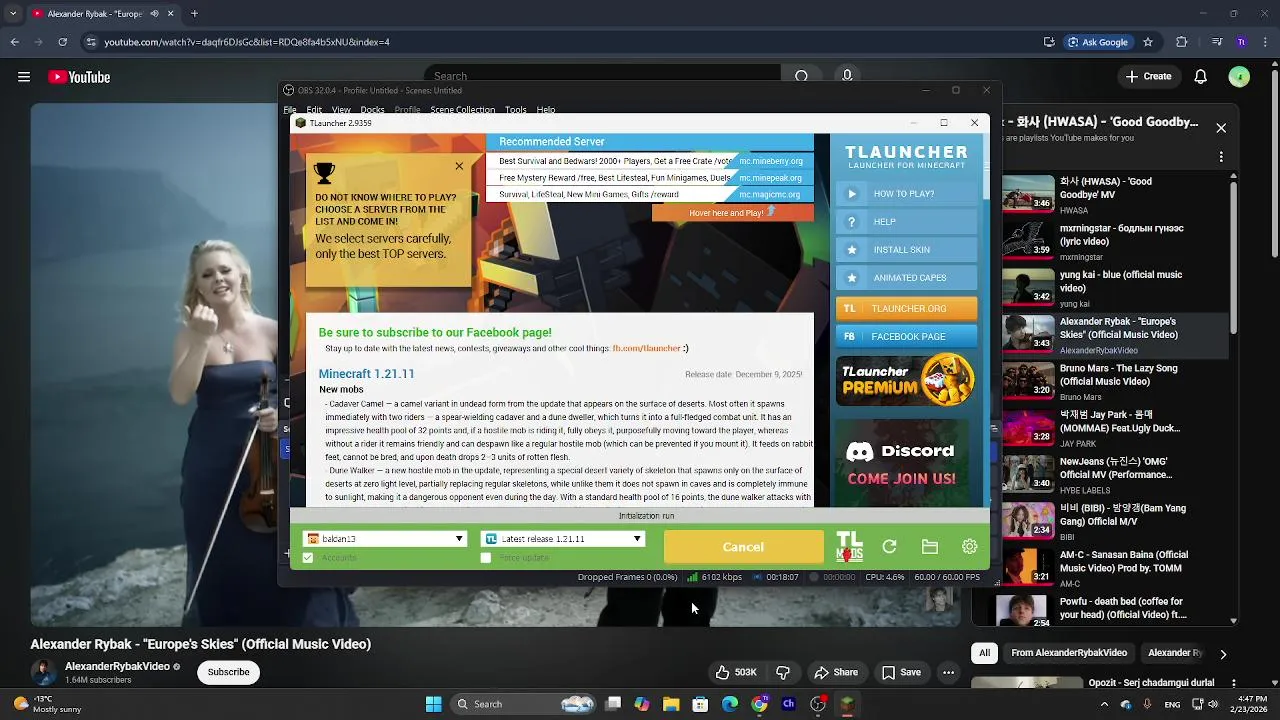This screenshot has width=1280, height=720.
Task: Close the trophy server advertisement popup
Action: (459, 166)
